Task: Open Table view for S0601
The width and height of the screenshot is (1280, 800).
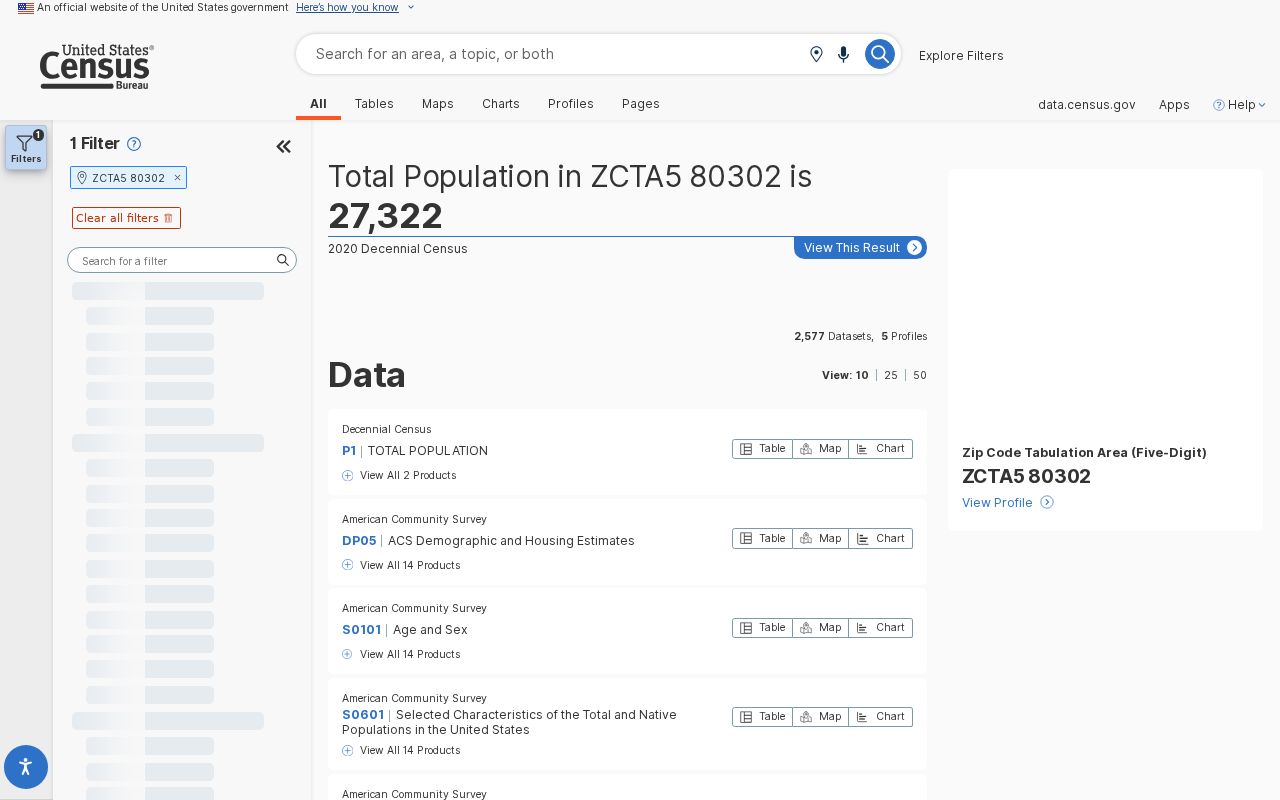Action: 762,717
